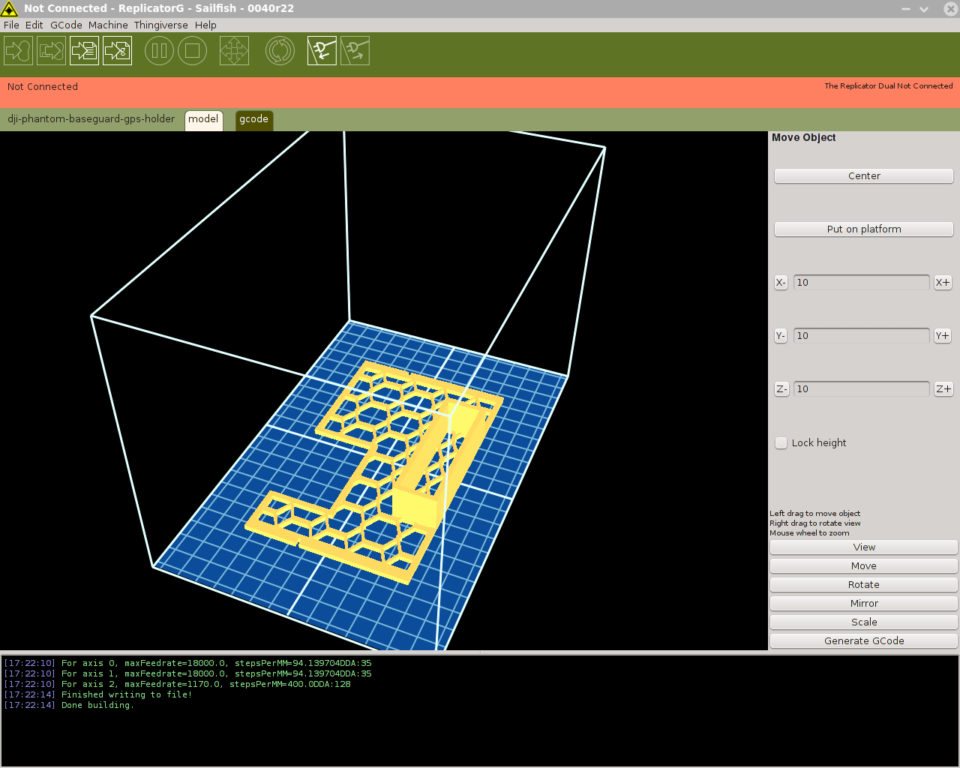Click the Generate GCode button
The height and width of the screenshot is (768, 960).
click(x=863, y=641)
